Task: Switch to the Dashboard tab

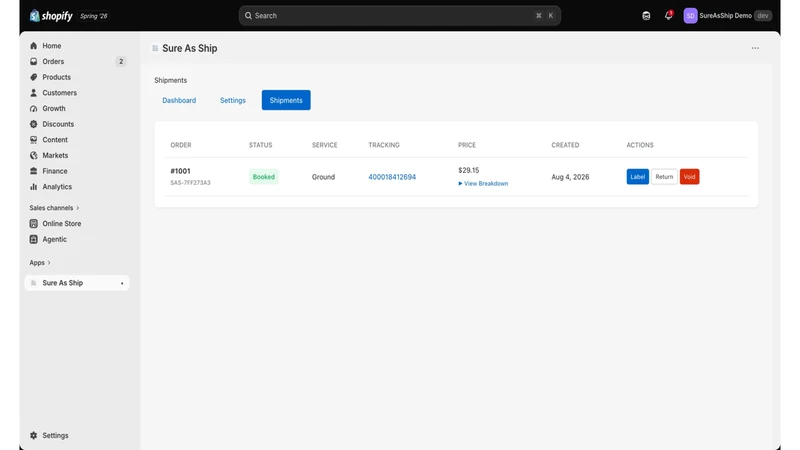Action: click(179, 101)
